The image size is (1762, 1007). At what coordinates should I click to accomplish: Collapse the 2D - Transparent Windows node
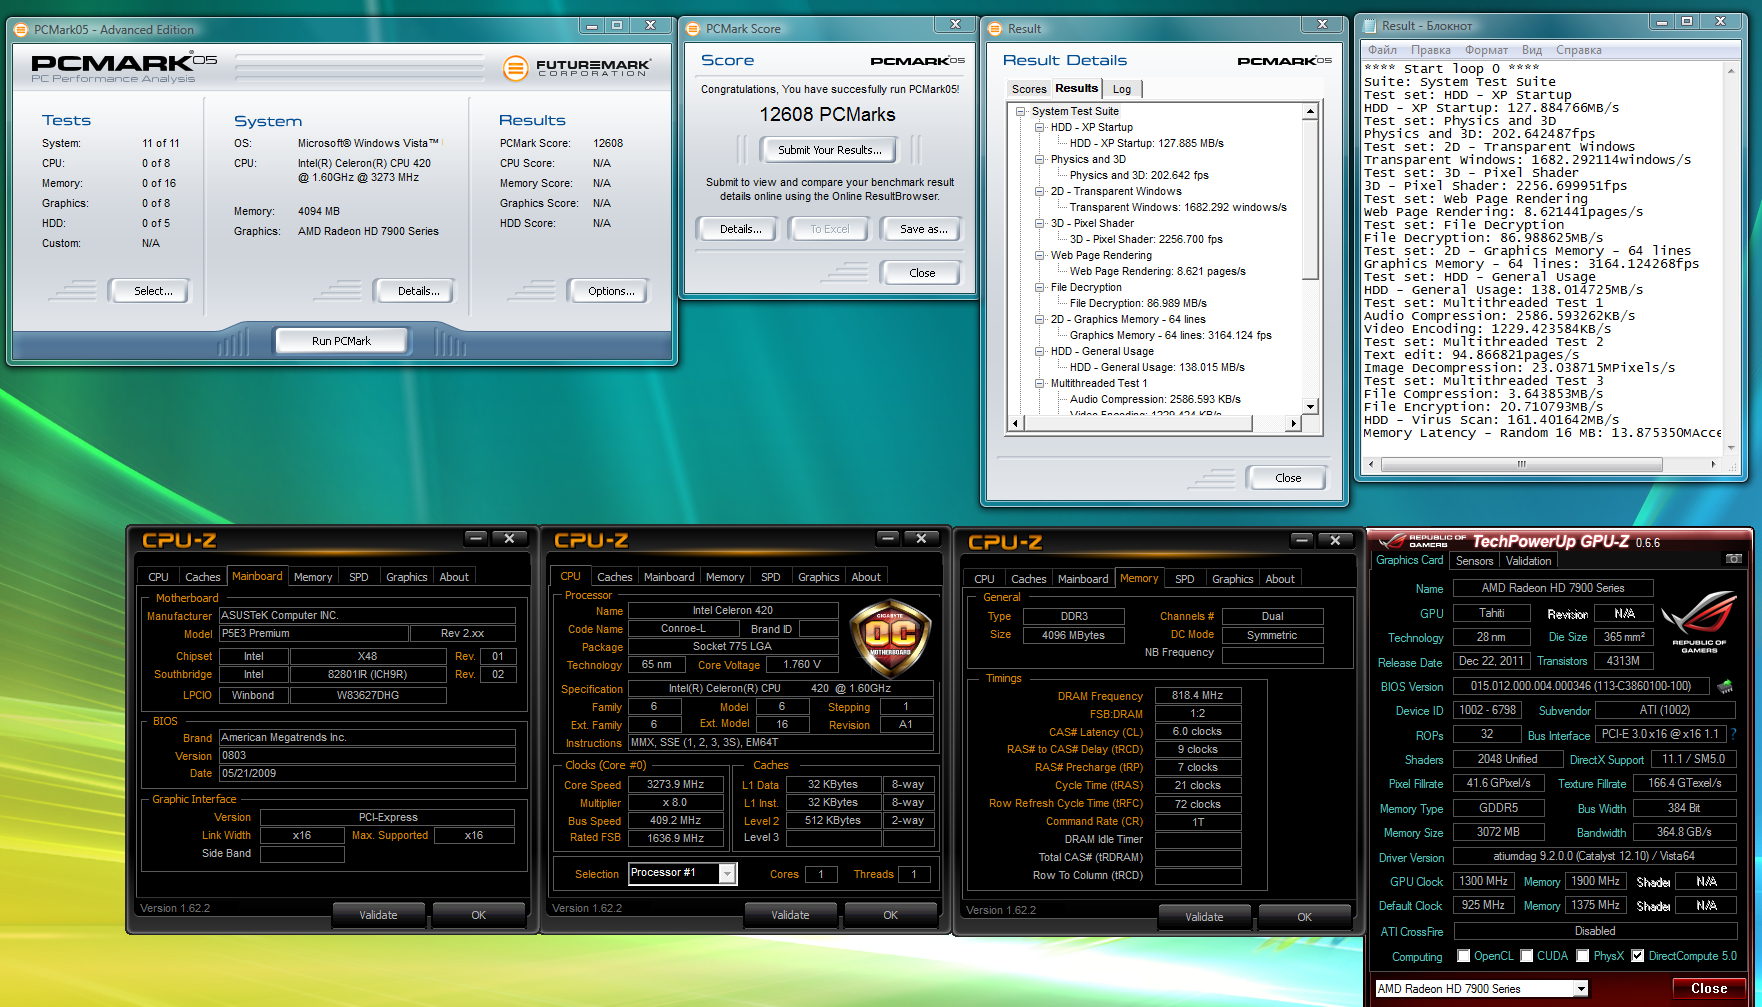click(1040, 192)
